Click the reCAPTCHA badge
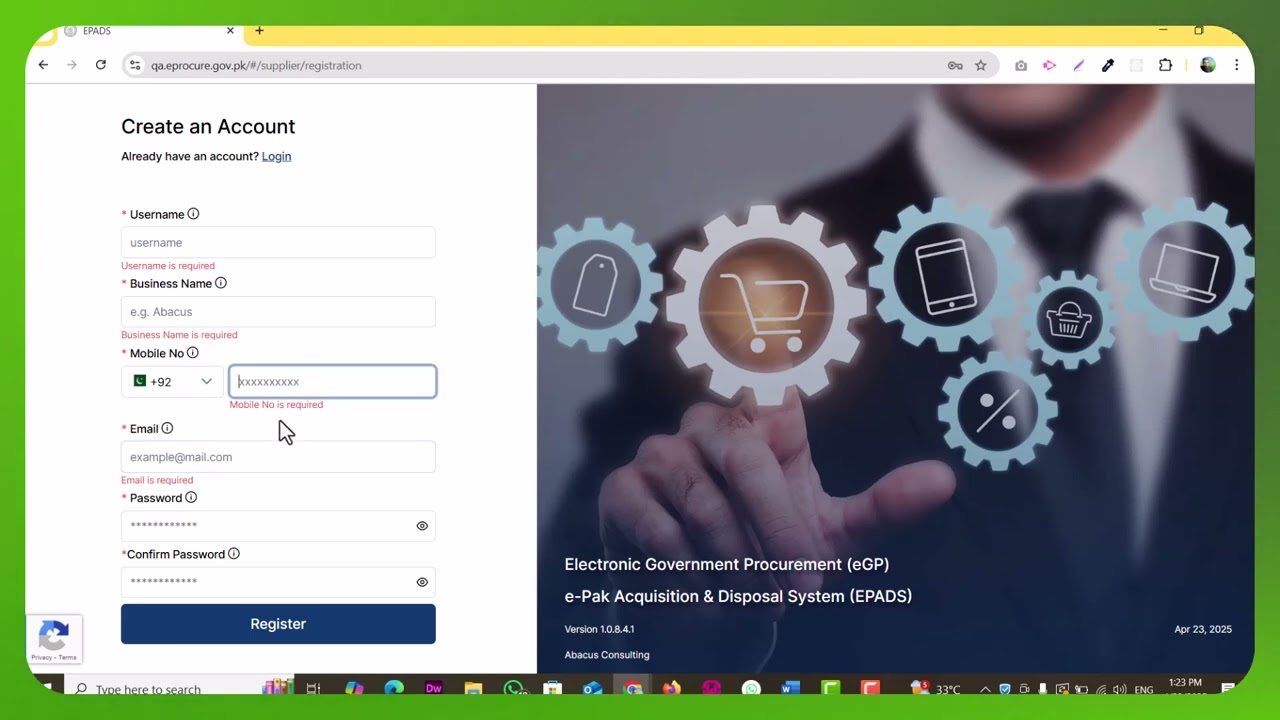The image size is (1280, 720). pos(54,639)
